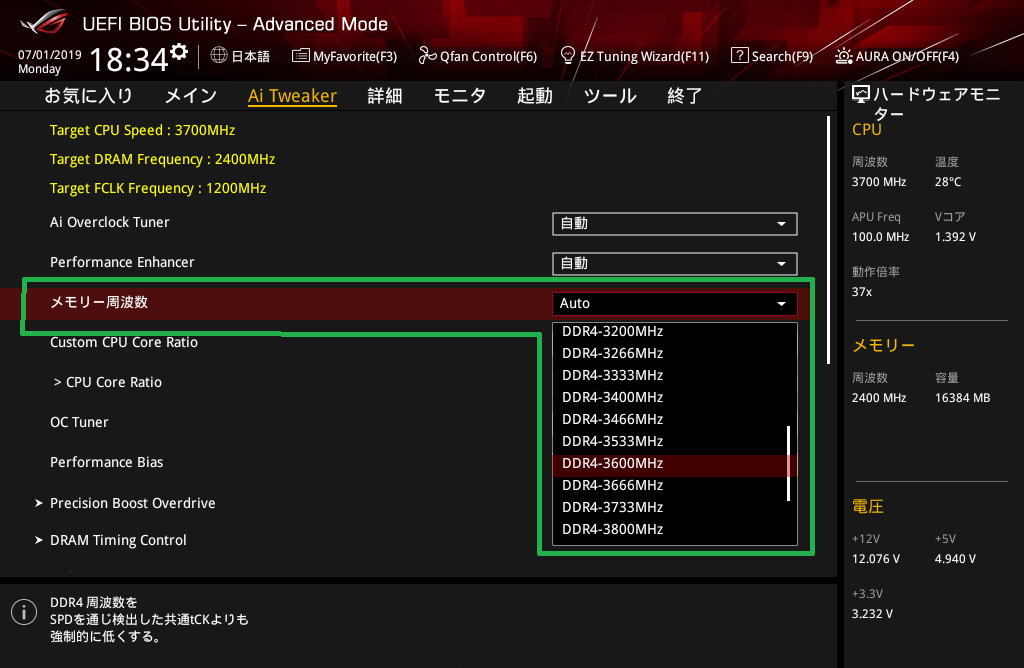Click the dropdown list scrollbar thumb

[x=789, y=464]
